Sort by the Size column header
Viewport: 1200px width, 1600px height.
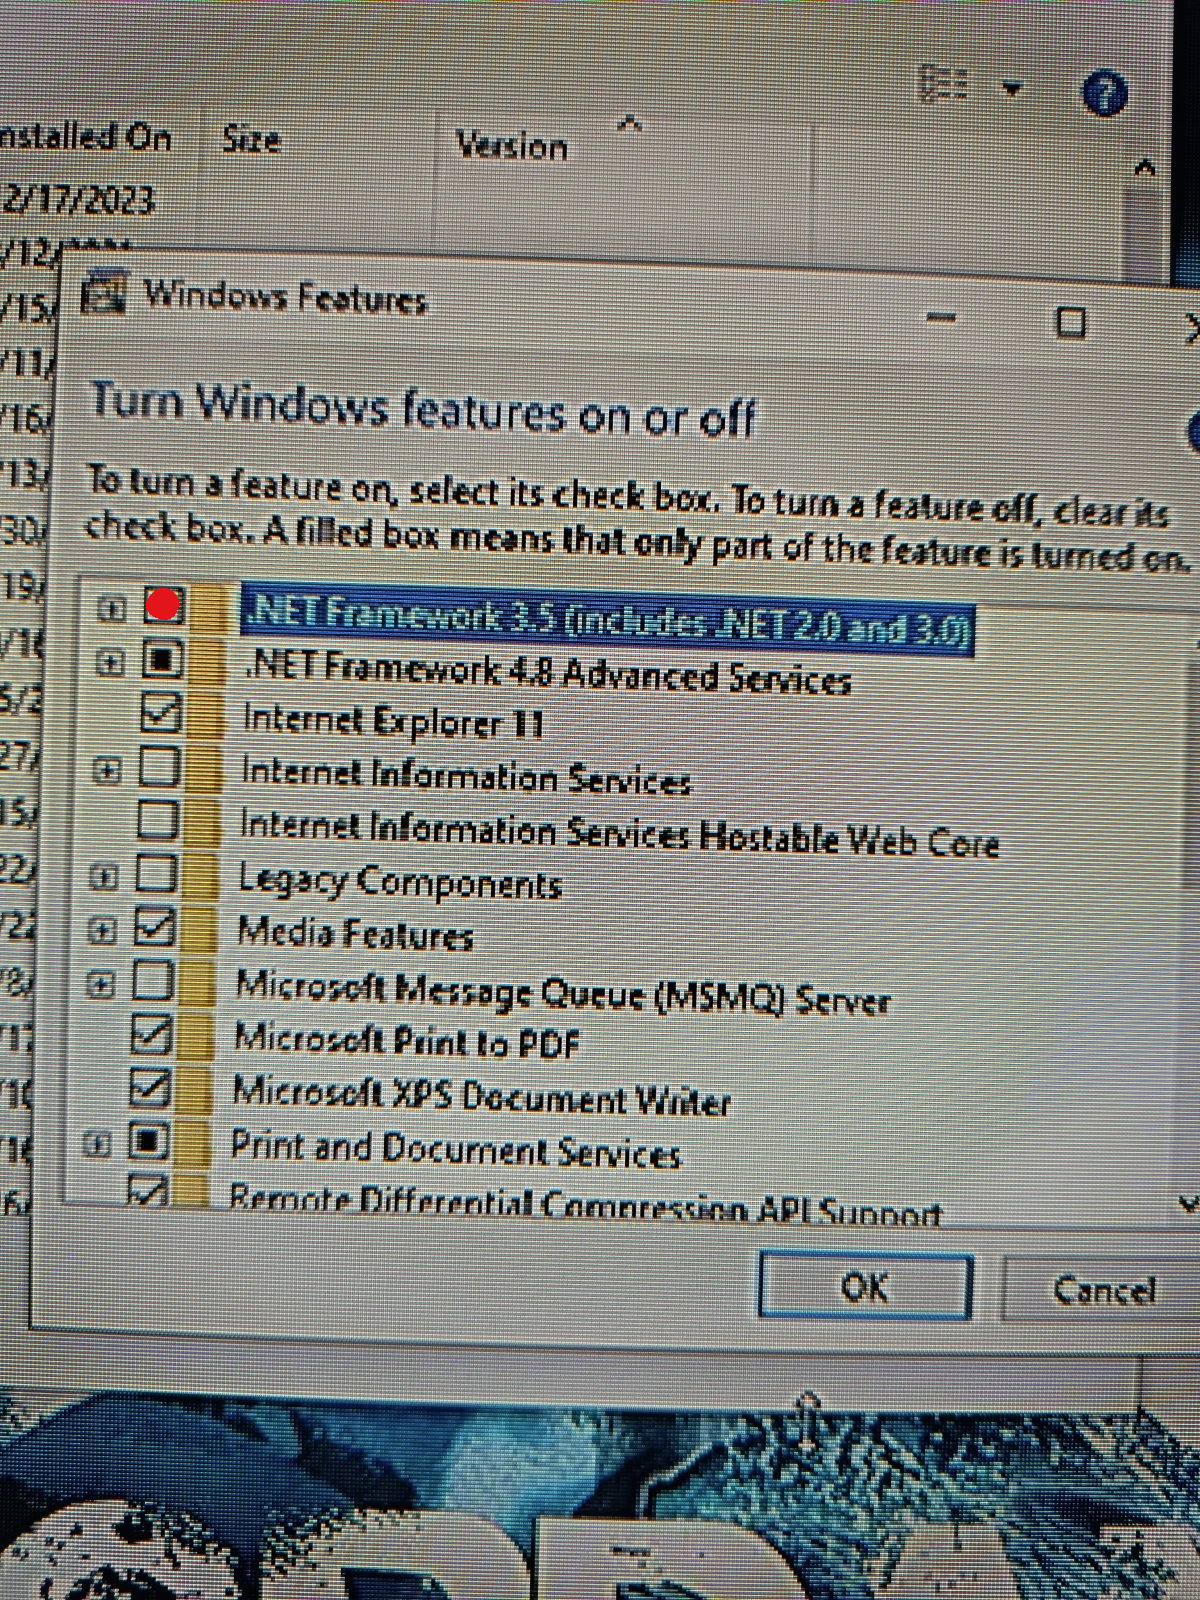click(251, 139)
